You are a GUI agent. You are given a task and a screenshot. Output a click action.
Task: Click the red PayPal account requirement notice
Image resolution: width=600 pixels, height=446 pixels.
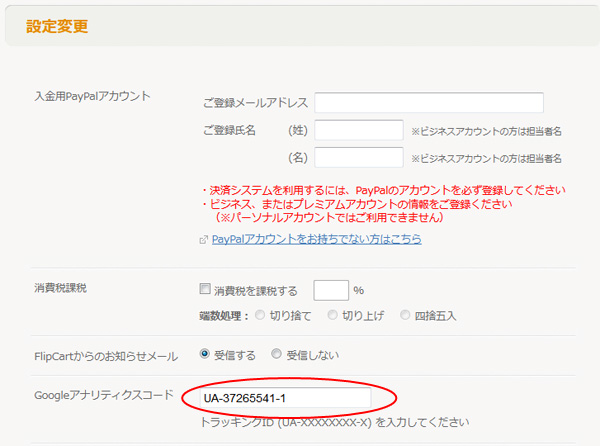[x=384, y=190]
